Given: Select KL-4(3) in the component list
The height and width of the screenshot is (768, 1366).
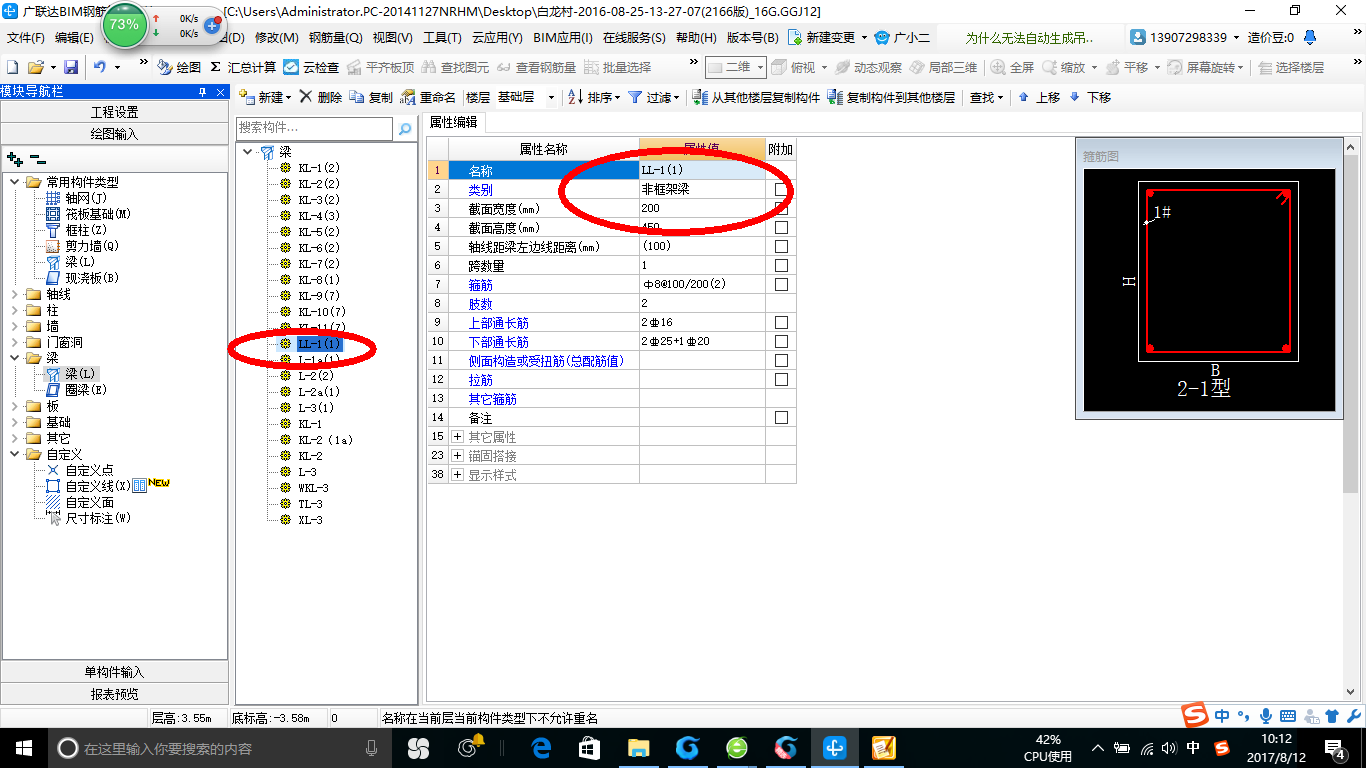Looking at the screenshot, I should click(x=318, y=216).
